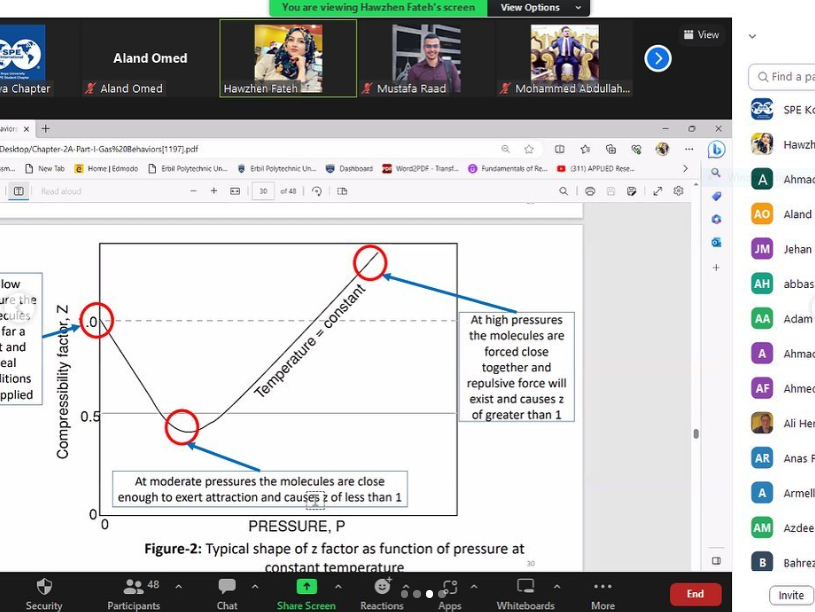The width and height of the screenshot is (815, 612).
Task: Open Edge sidebar Outlook icon
Action: click(x=716, y=242)
